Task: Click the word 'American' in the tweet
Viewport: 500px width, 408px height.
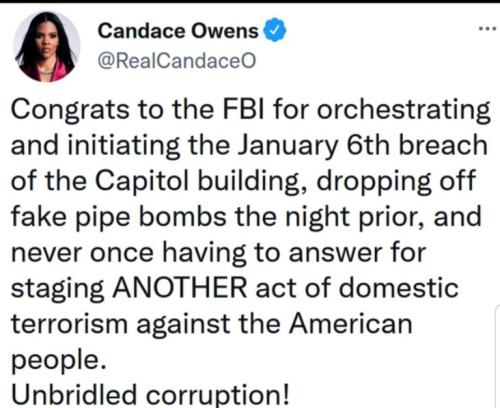Action: click(x=350, y=323)
